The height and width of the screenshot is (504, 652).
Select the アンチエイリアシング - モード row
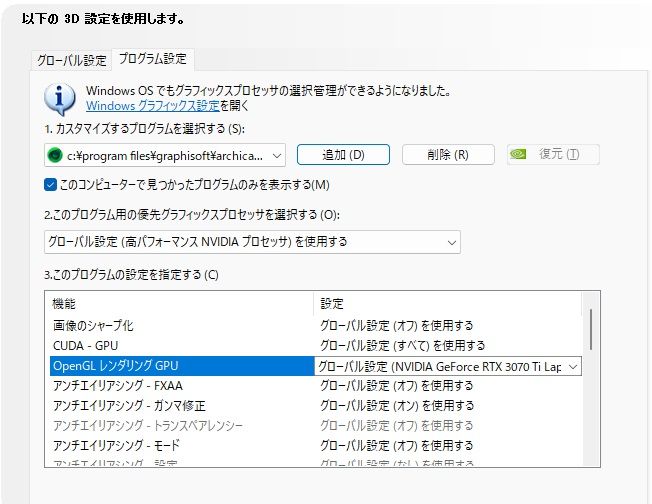[316, 446]
